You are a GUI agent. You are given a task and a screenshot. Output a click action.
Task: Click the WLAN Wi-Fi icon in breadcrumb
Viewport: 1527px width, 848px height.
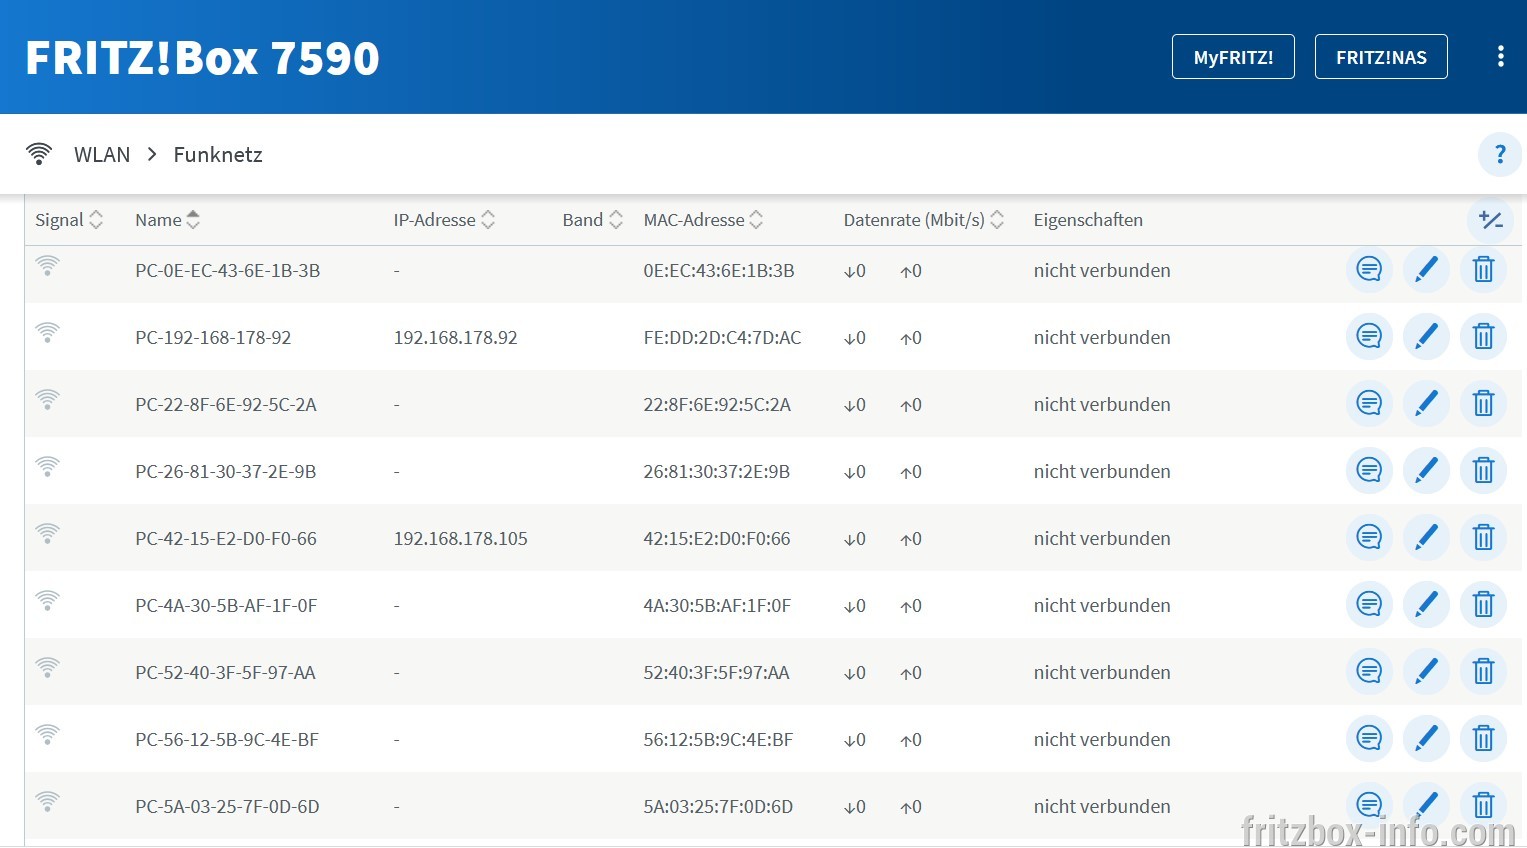[39, 154]
